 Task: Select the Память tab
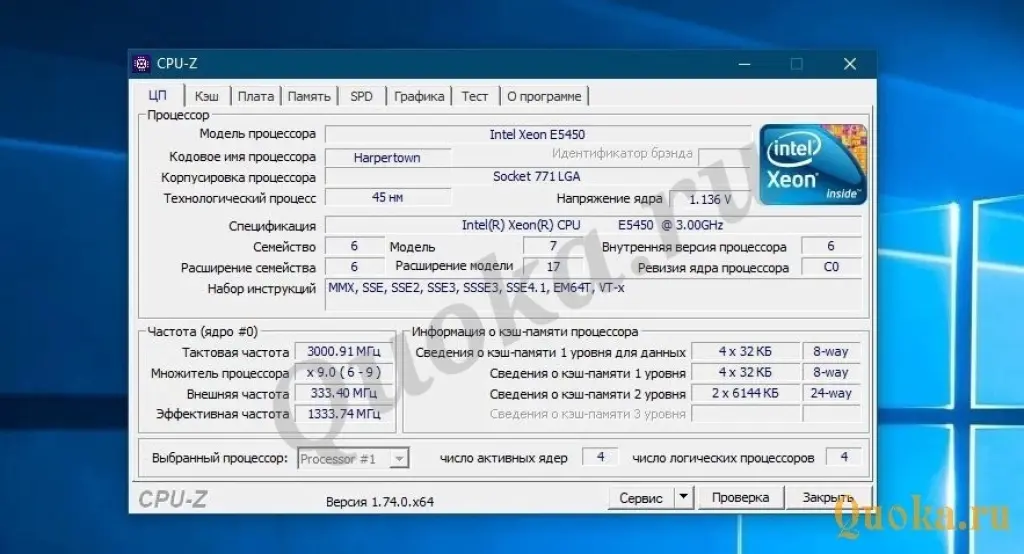[309, 96]
